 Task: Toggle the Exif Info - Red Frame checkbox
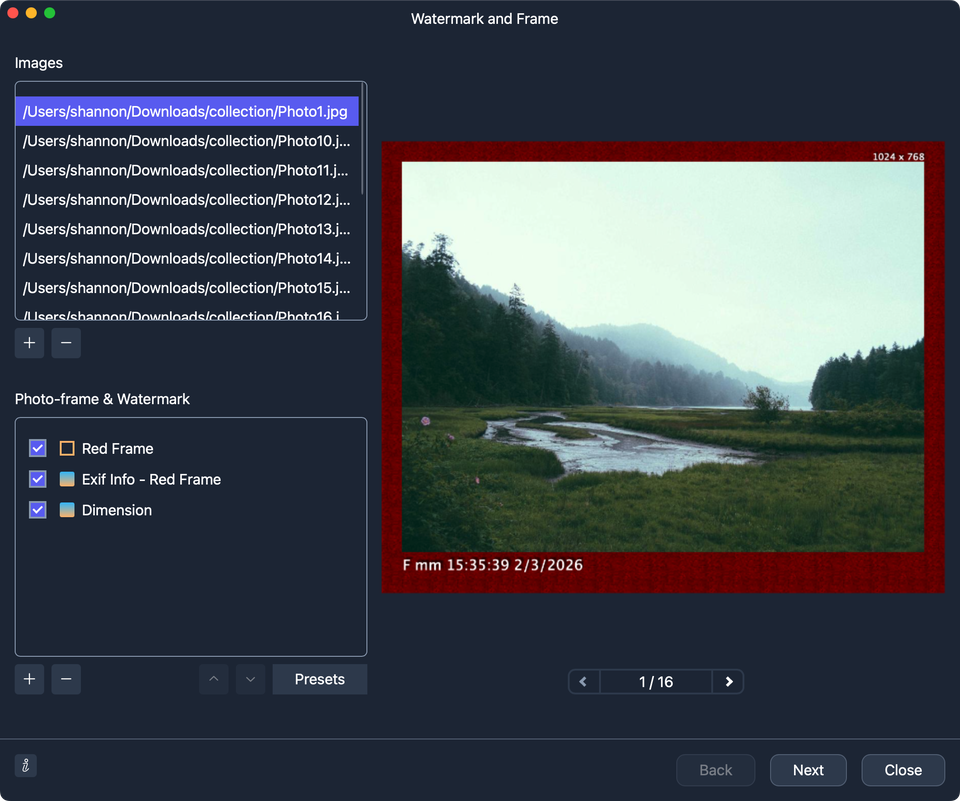tap(37, 479)
